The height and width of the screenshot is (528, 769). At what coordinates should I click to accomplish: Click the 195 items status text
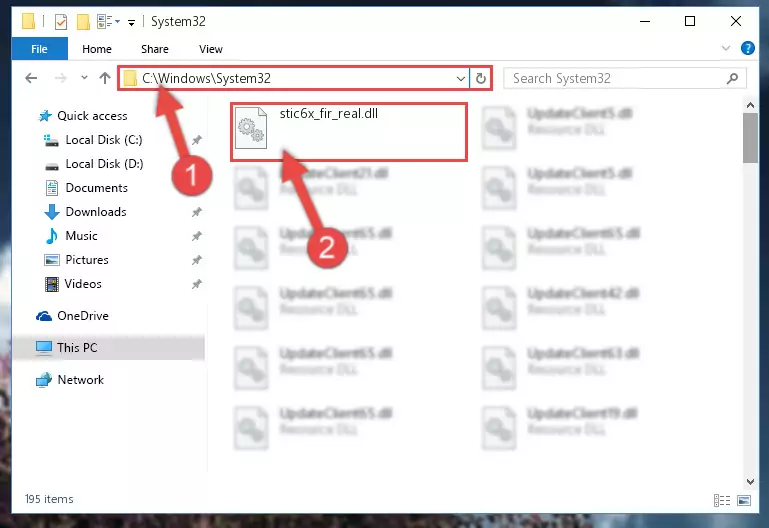point(49,499)
